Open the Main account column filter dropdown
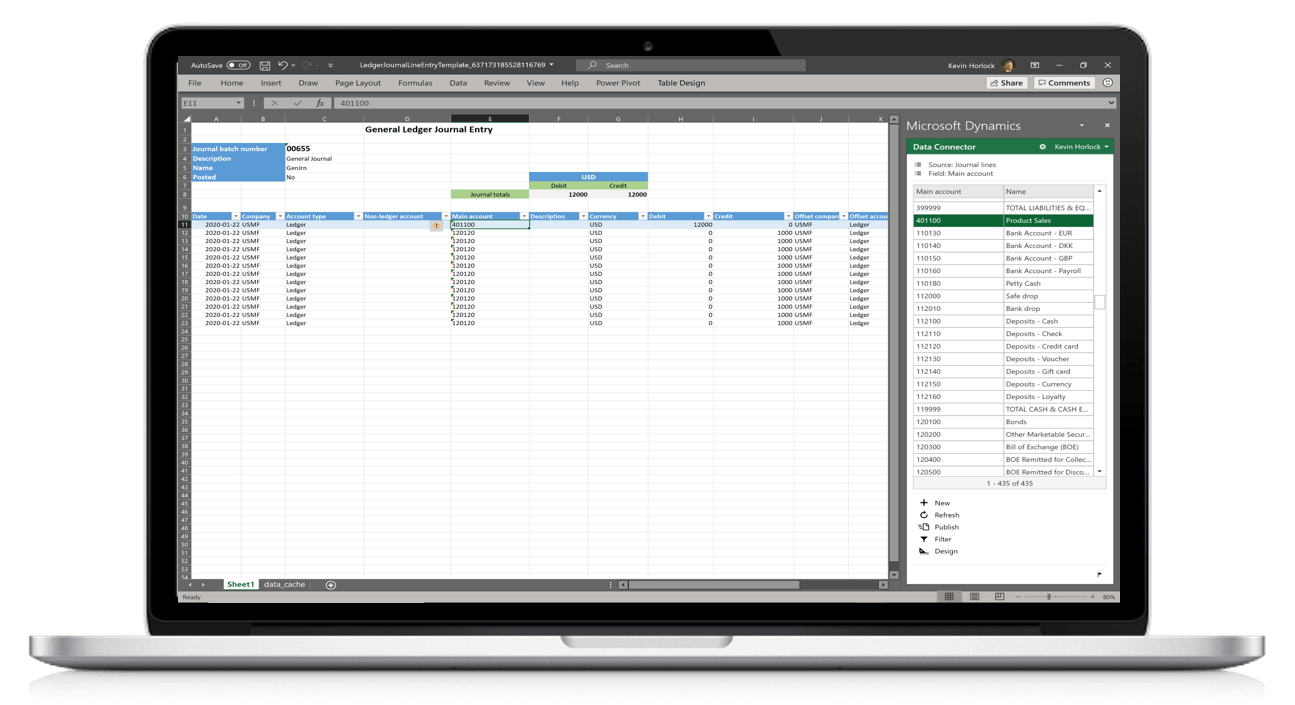This screenshot has width=1295, height=705. click(x=524, y=216)
